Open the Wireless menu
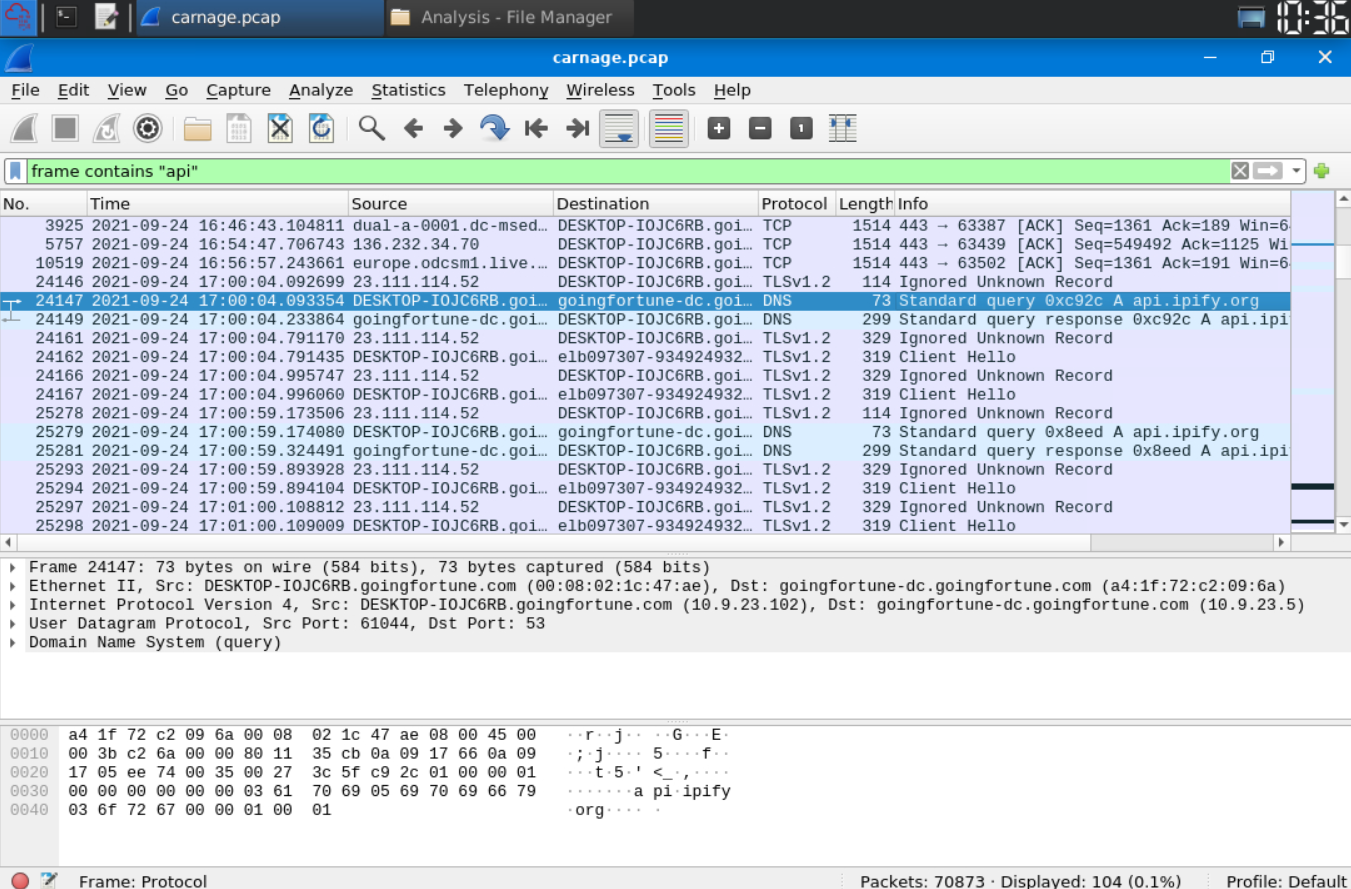This screenshot has height=889, width=1351. point(600,90)
